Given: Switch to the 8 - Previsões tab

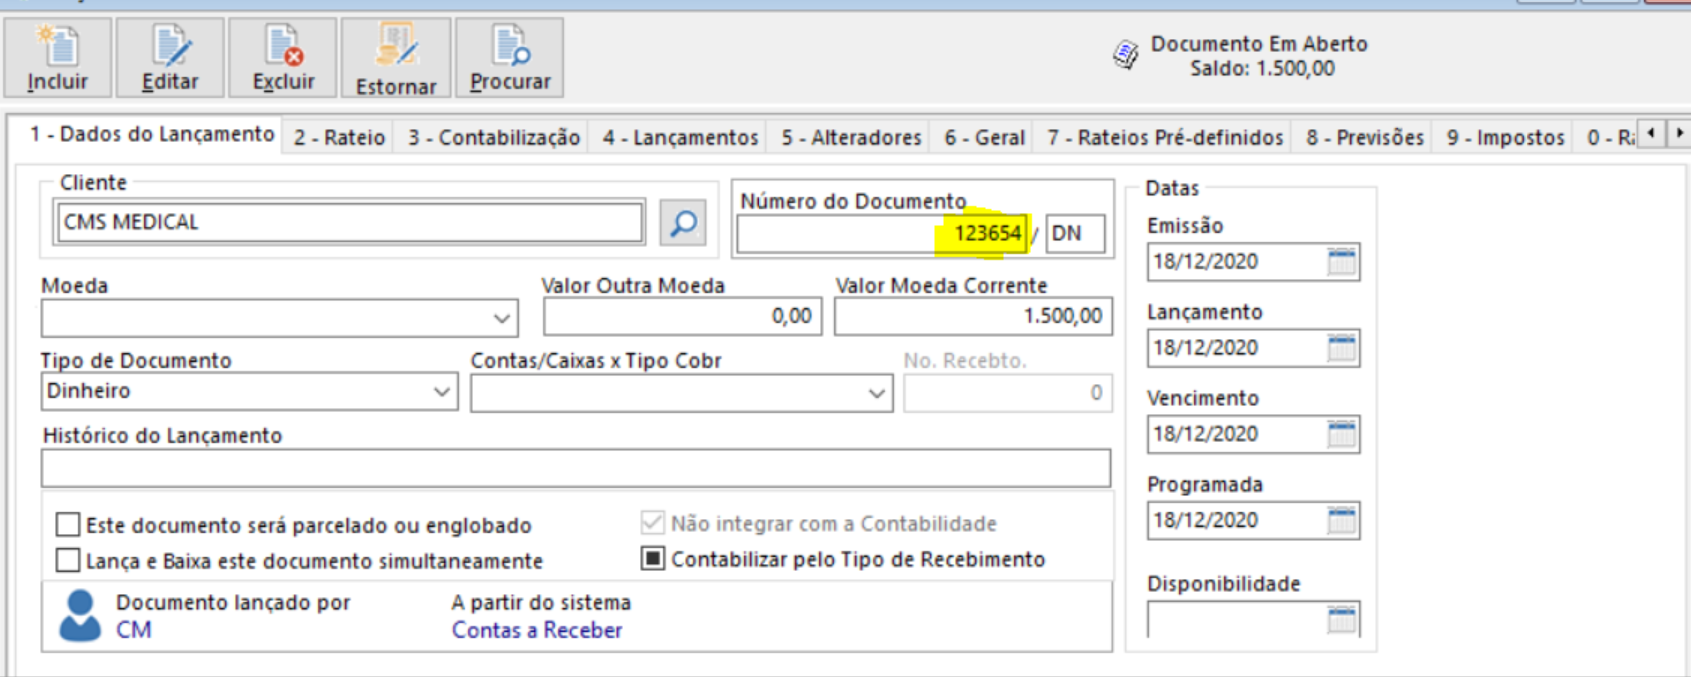Looking at the screenshot, I should [1365, 137].
